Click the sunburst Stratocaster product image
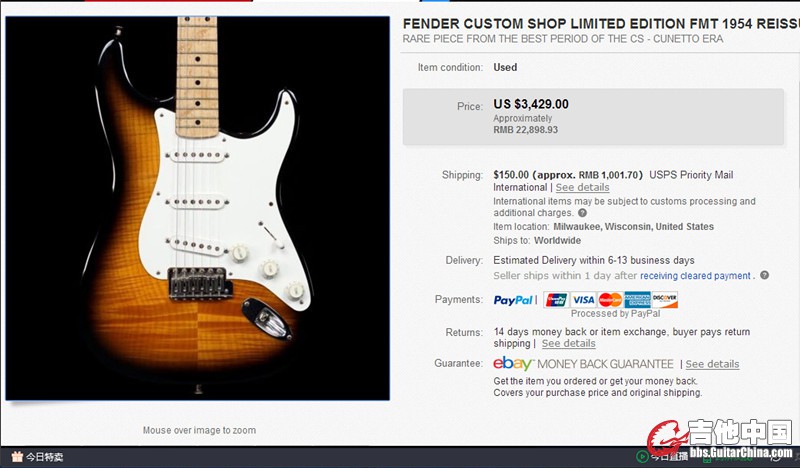Image resolution: width=800 pixels, height=468 pixels. pos(197,208)
